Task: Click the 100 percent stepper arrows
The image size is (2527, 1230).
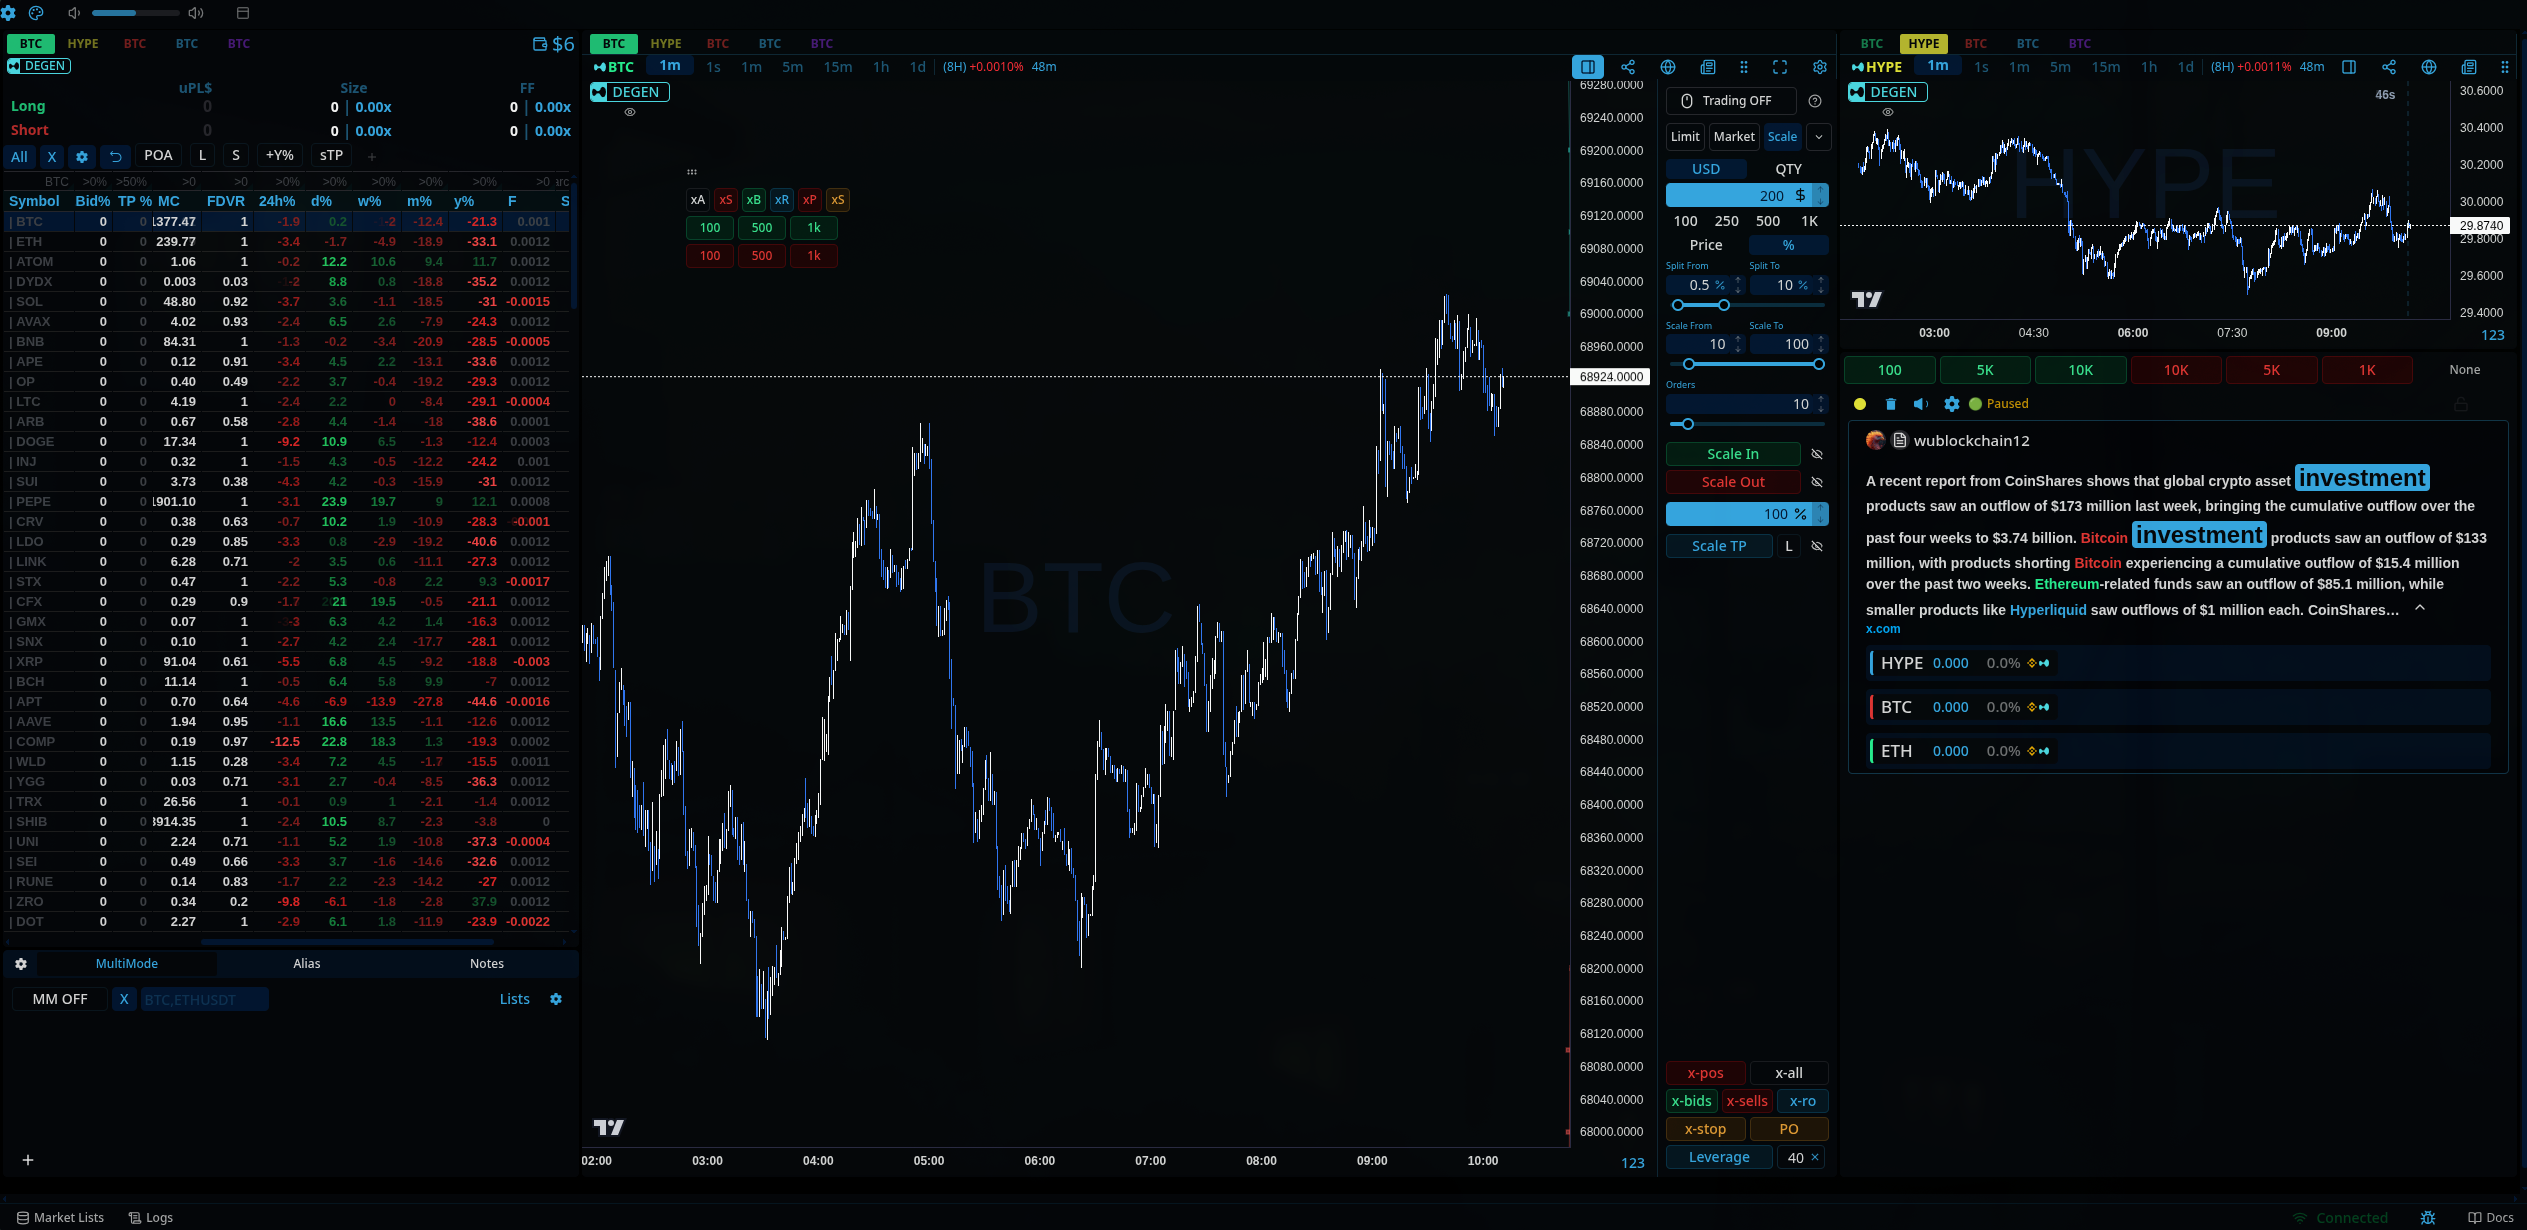Action: click(x=1821, y=514)
